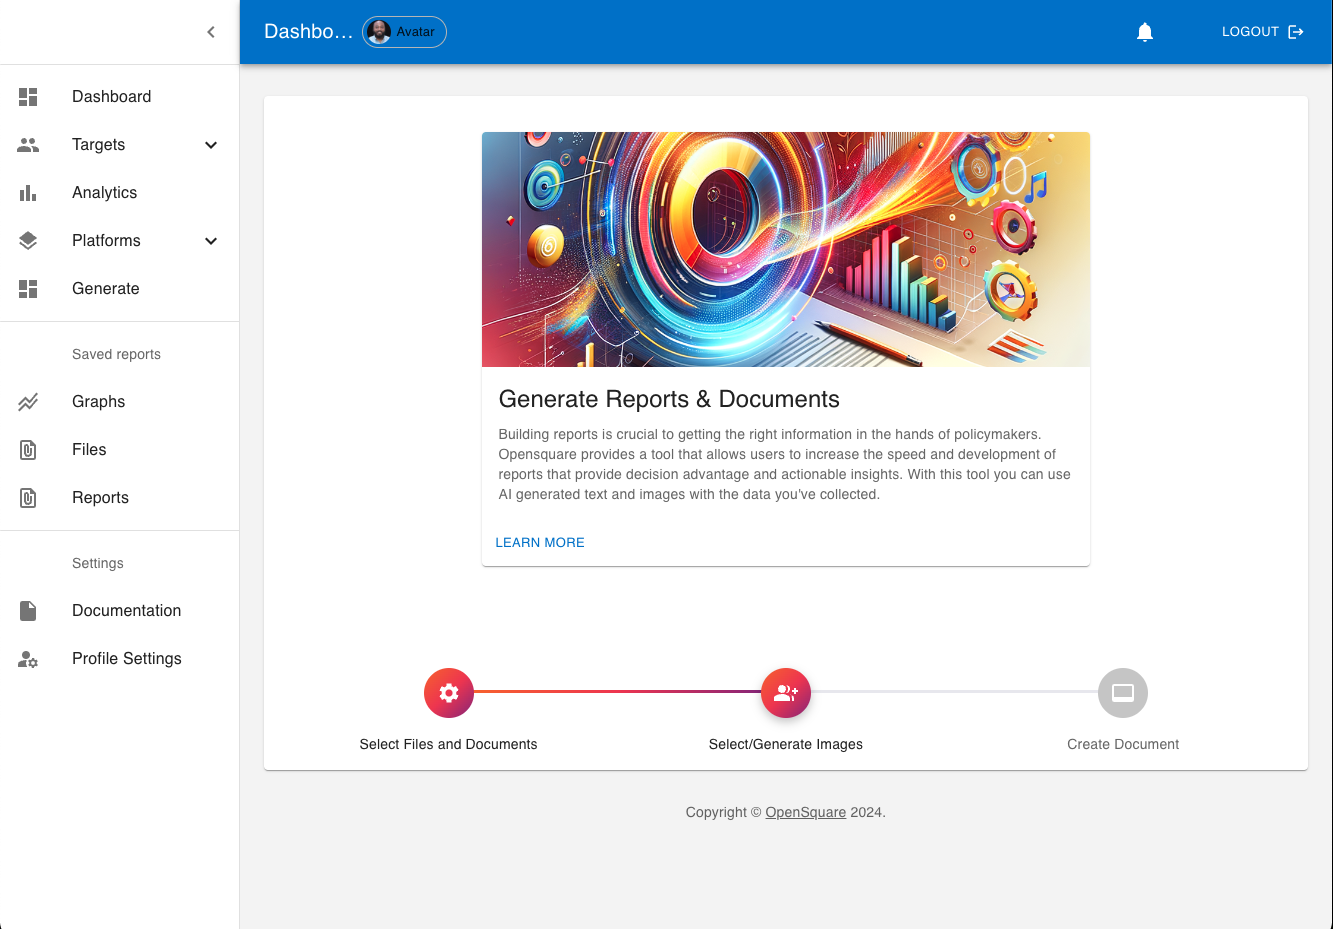Image resolution: width=1333 pixels, height=929 pixels.
Task: Click the Generate grid icon
Action: click(x=28, y=289)
